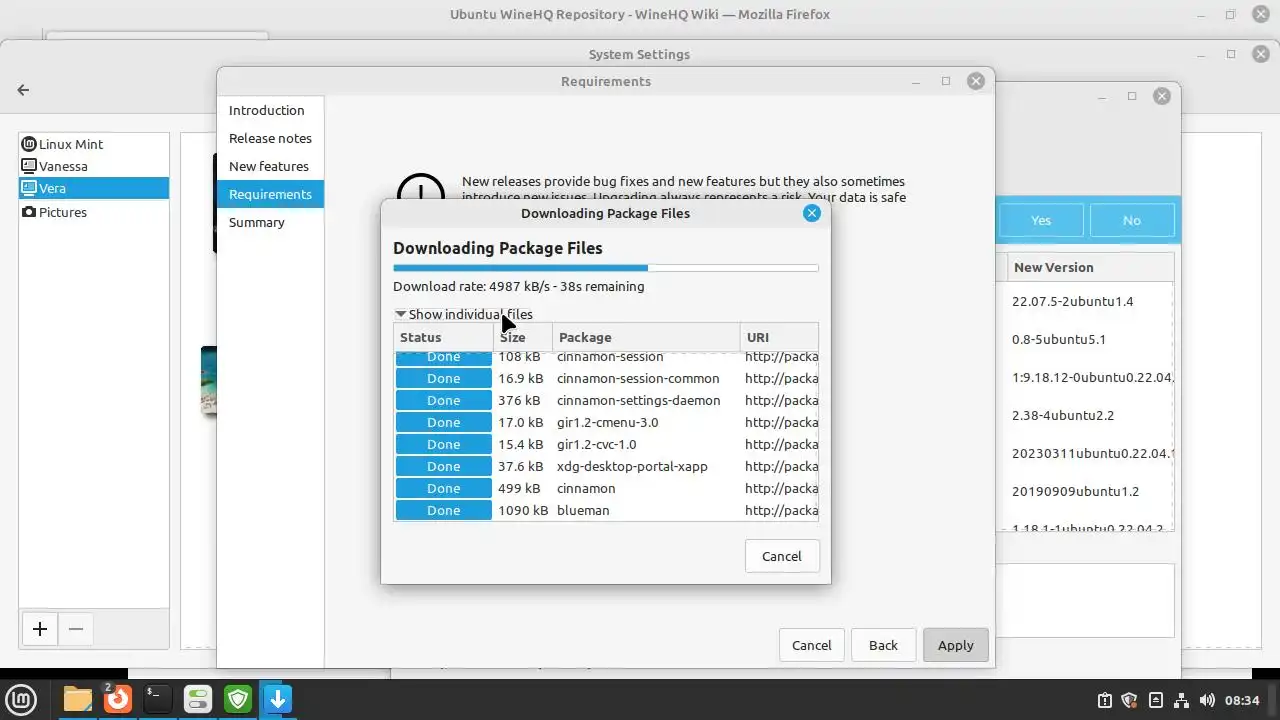Image resolution: width=1280 pixels, height=720 pixels.
Task: Sort by the URI column header
Action: [779, 337]
